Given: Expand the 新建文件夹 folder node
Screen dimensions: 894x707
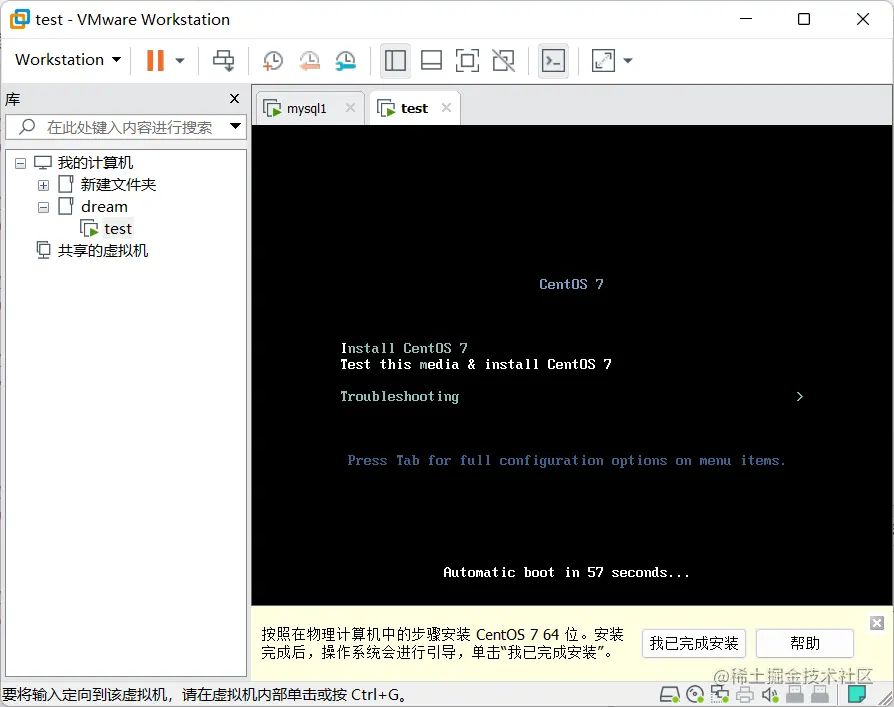Looking at the screenshot, I should (43, 185).
